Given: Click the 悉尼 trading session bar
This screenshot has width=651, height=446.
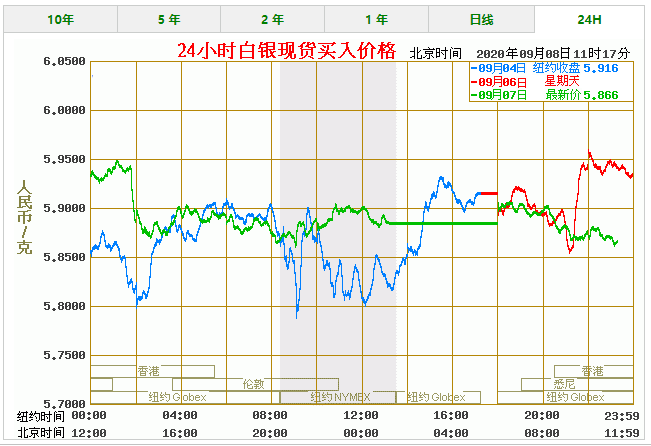Looking at the screenshot, I should point(577,384).
